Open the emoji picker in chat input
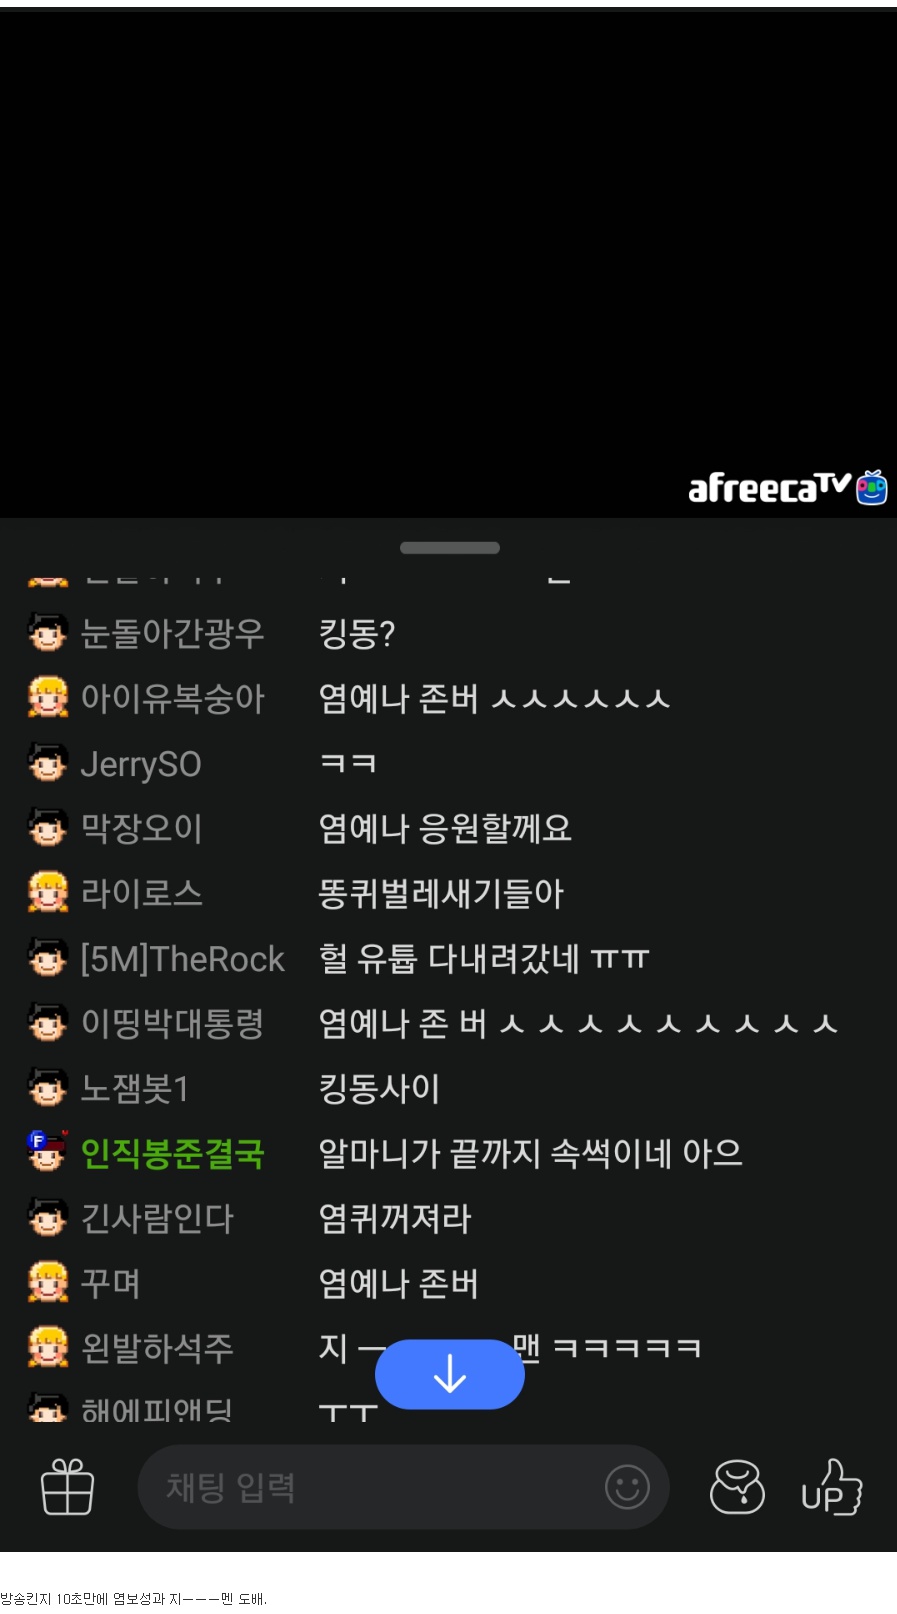This screenshot has width=897, height=1614. (x=627, y=1487)
